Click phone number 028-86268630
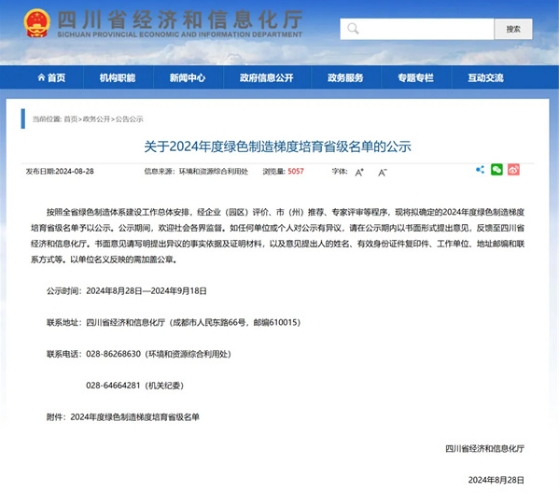560x497 pixels. [113, 354]
